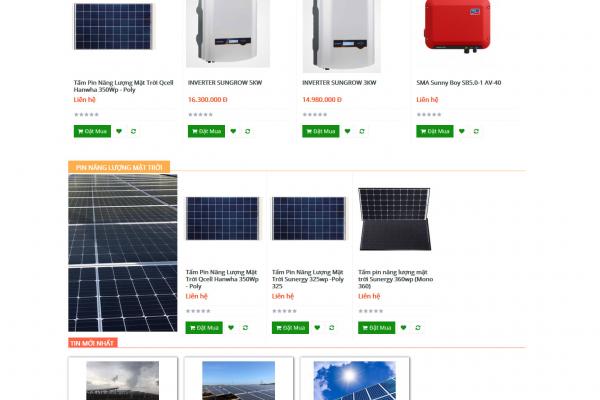
Task: Click the red SMA Sunny Boy product image
Action: pyautogui.click(x=457, y=27)
